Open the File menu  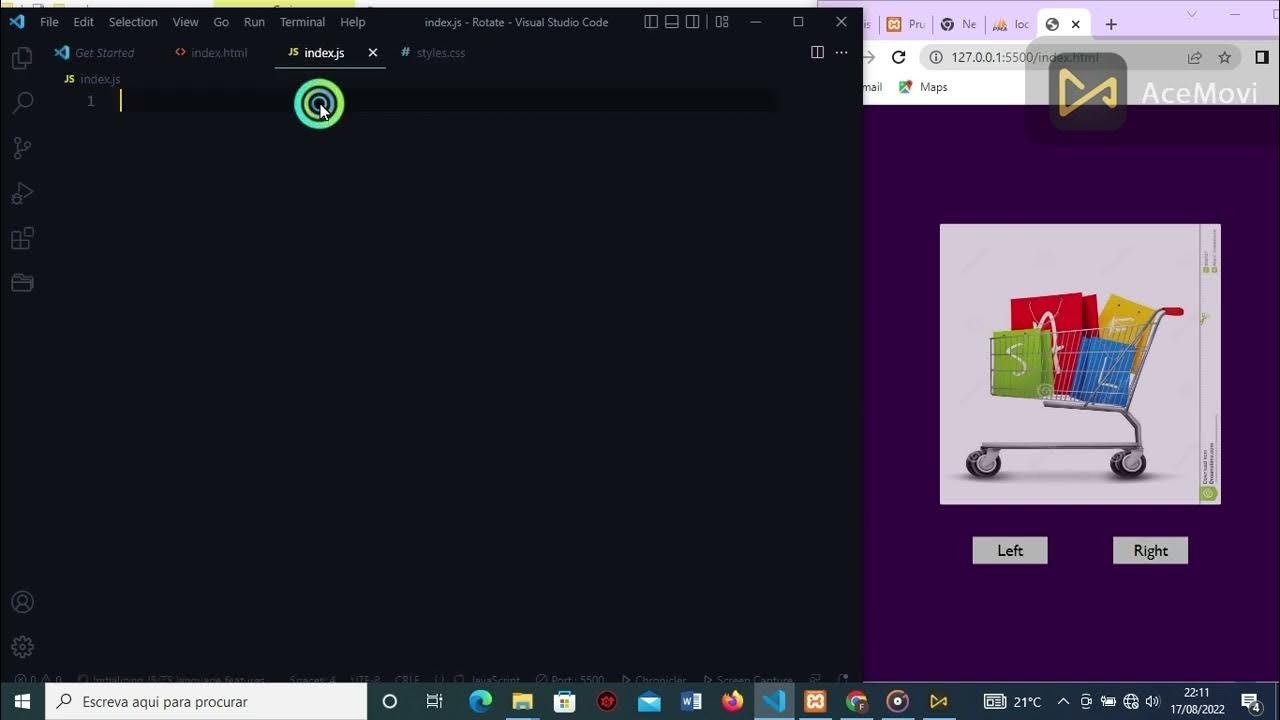[49, 22]
